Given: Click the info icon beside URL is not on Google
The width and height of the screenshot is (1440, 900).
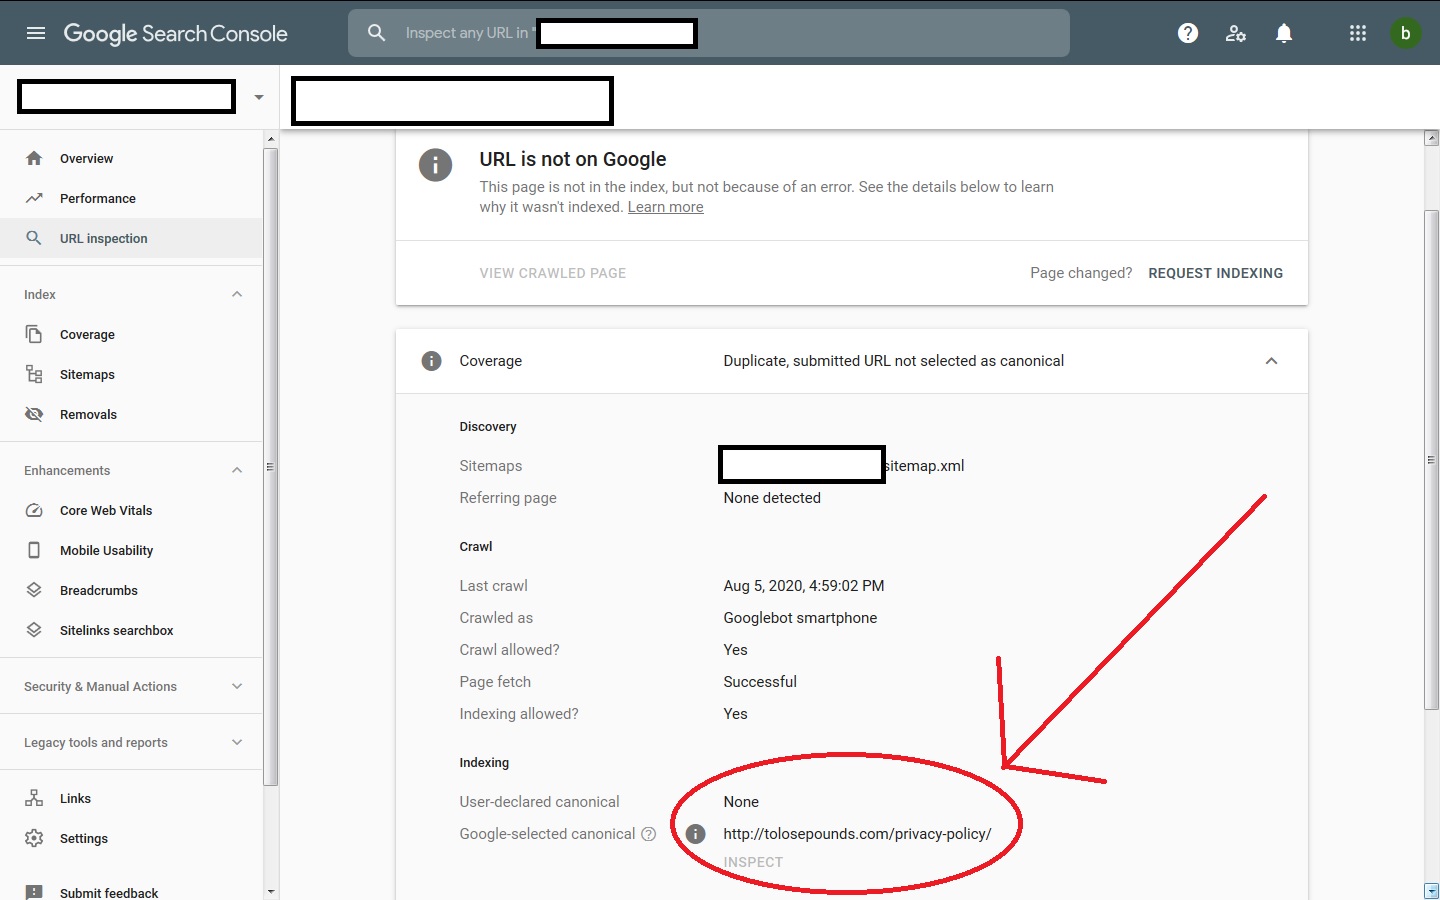Looking at the screenshot, I should tap(435, 164).
